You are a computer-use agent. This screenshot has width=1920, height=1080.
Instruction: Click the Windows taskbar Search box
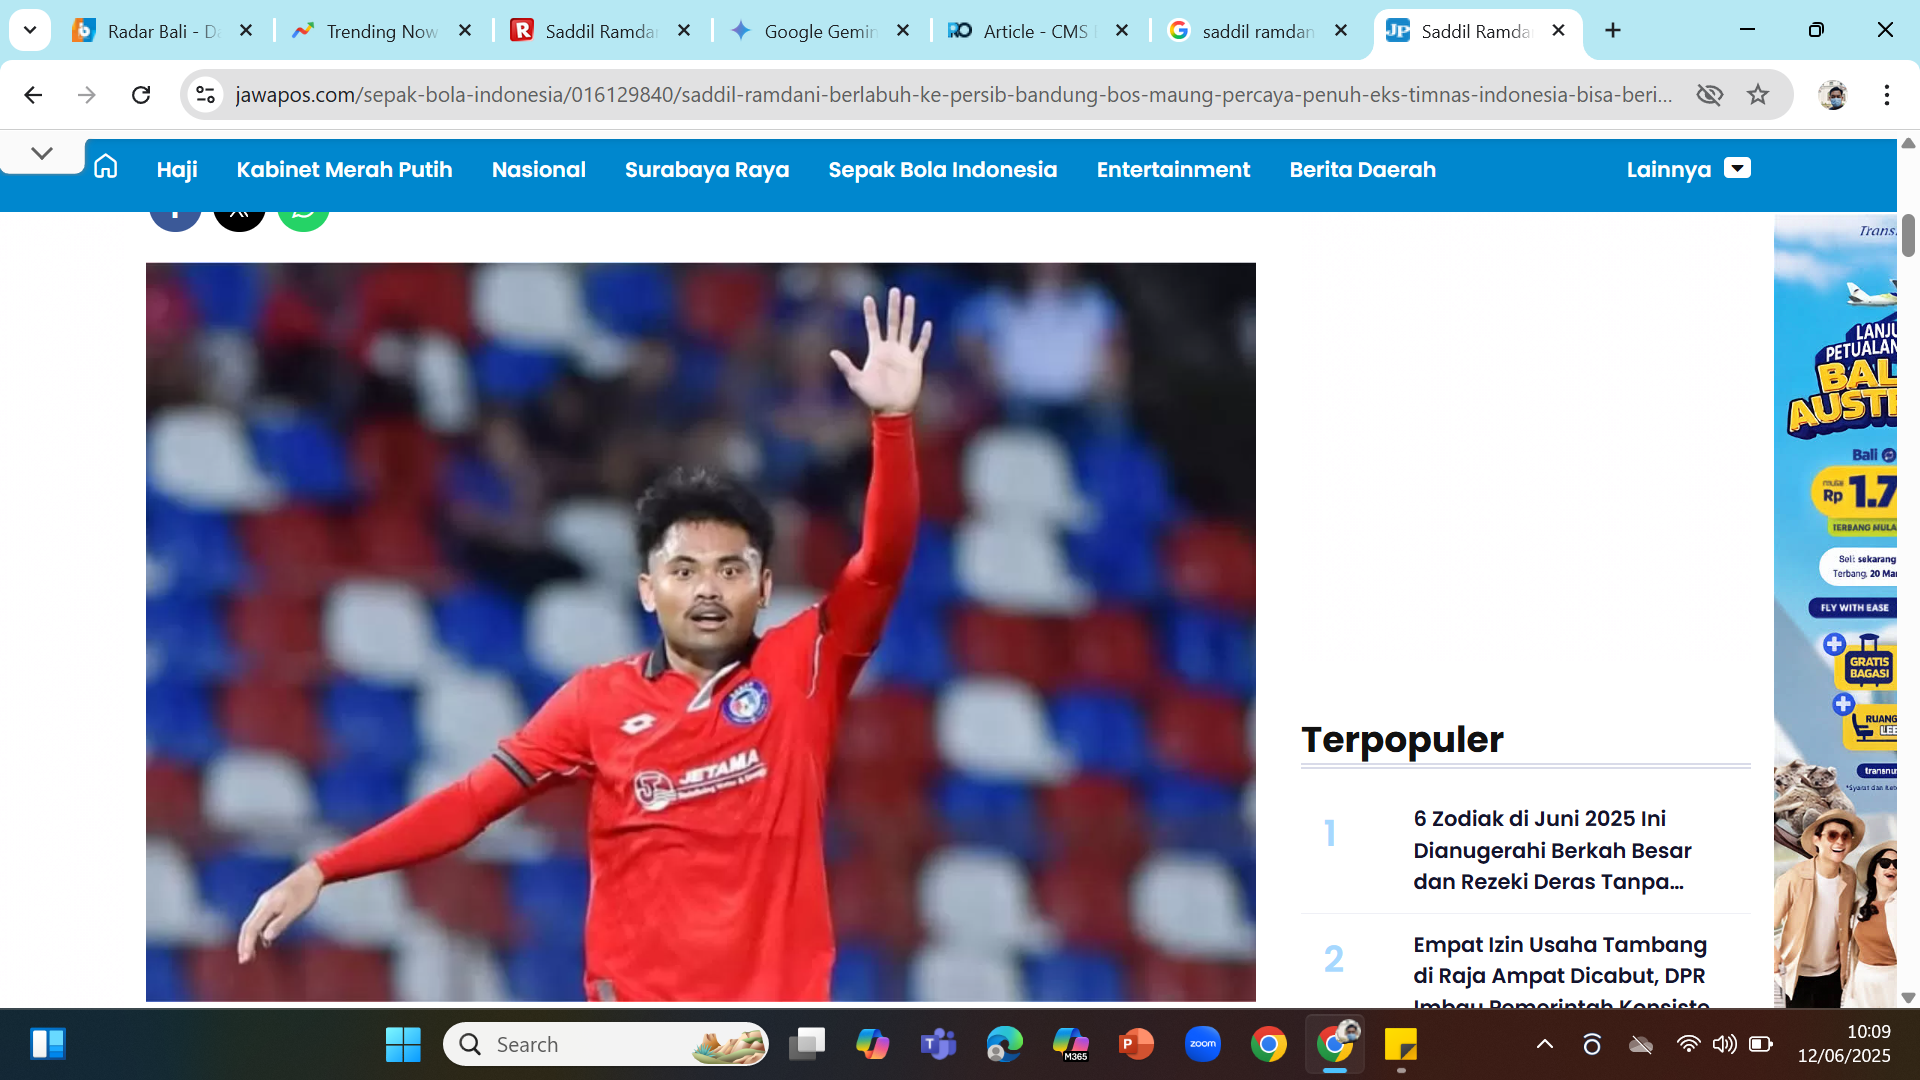coord(606,1044)
